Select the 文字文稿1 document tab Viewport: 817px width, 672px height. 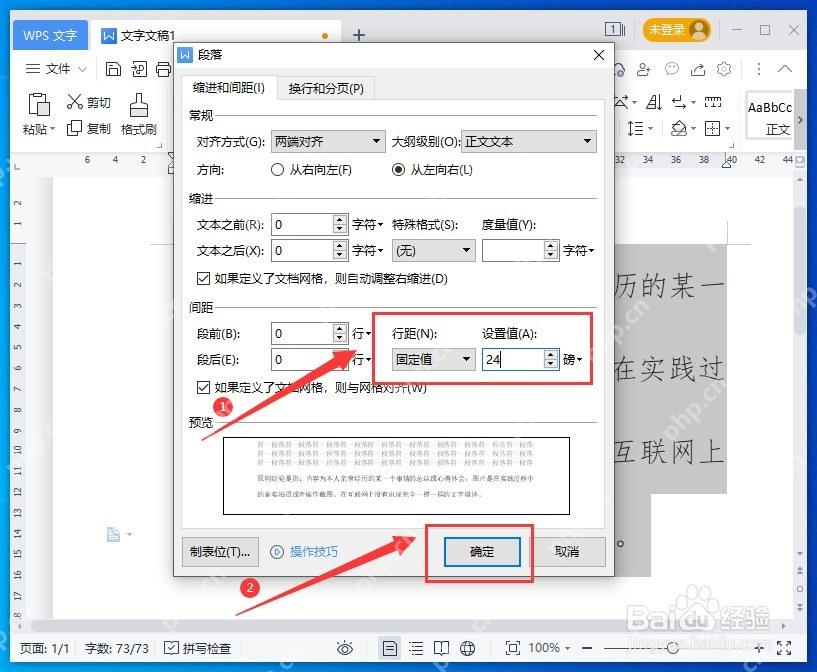216,35
